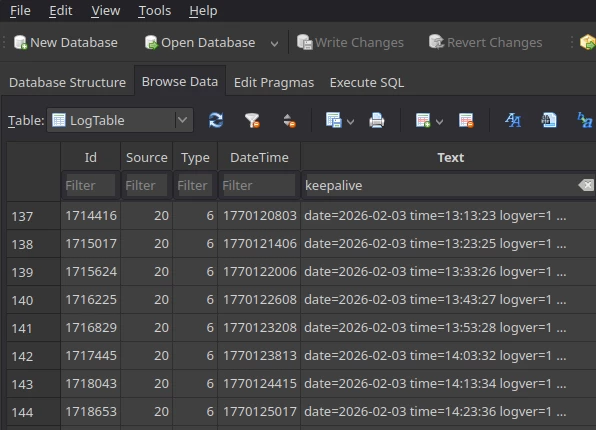
Task: Click the Open Database toolbar button
Action: click(200, 42)
